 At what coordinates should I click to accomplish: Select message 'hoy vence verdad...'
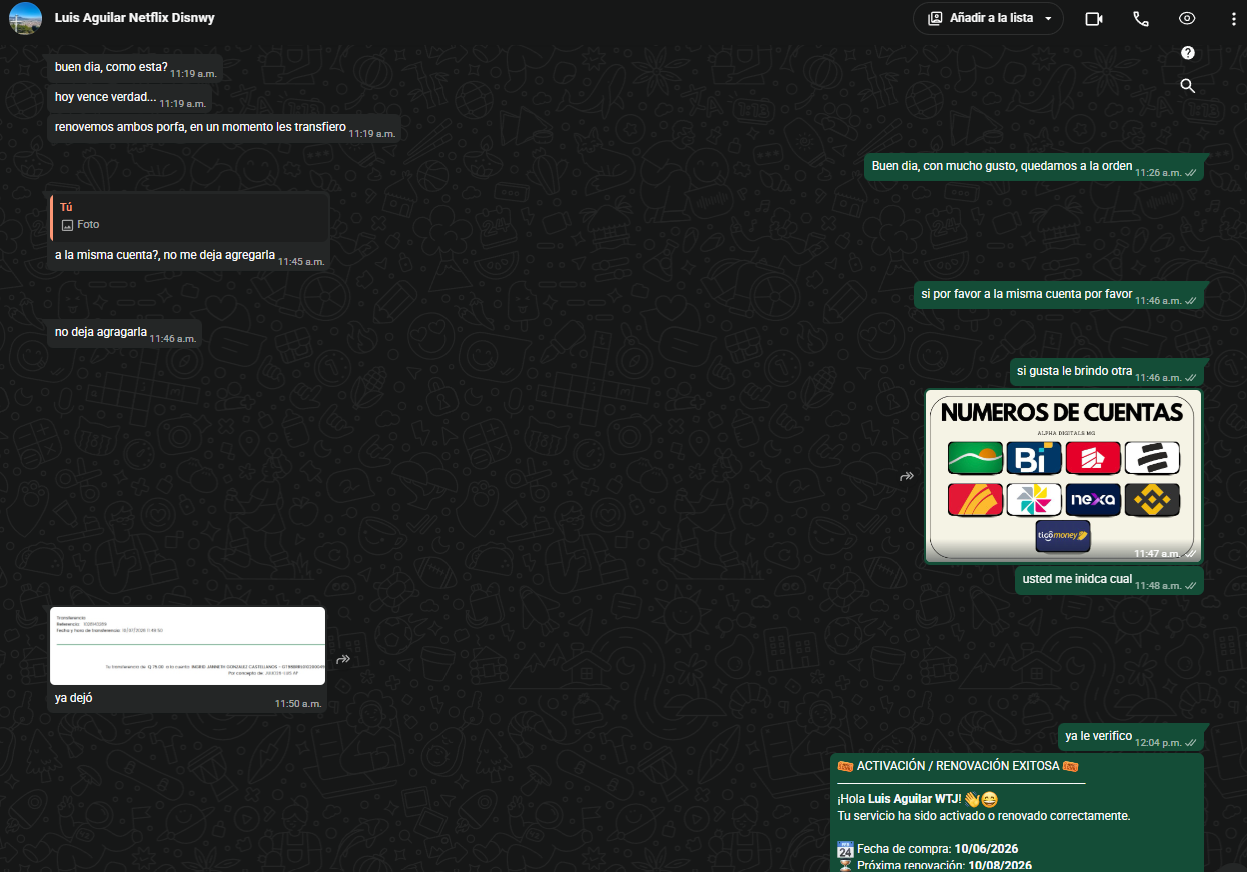(129, 97)
